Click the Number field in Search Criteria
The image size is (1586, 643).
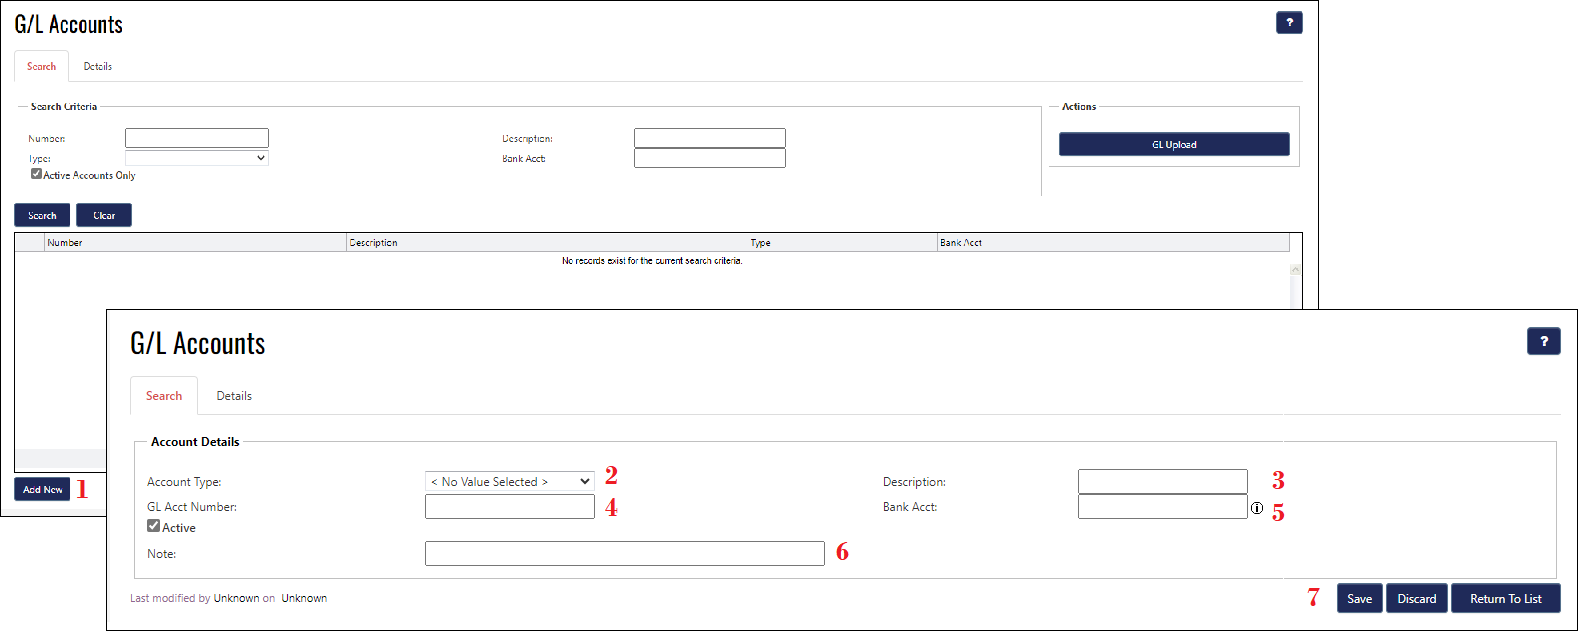197,138
